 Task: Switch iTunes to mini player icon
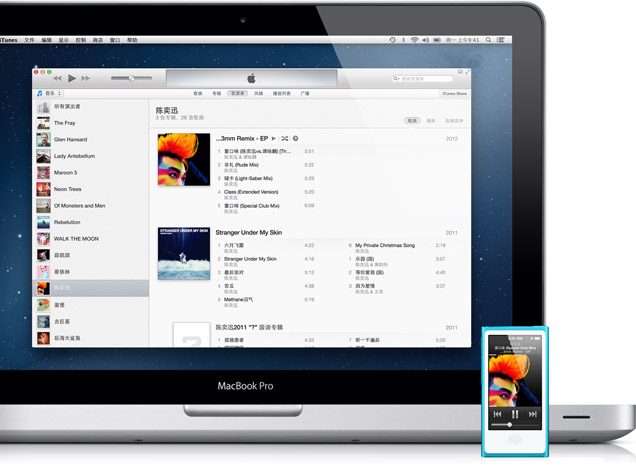pos(460,72)
